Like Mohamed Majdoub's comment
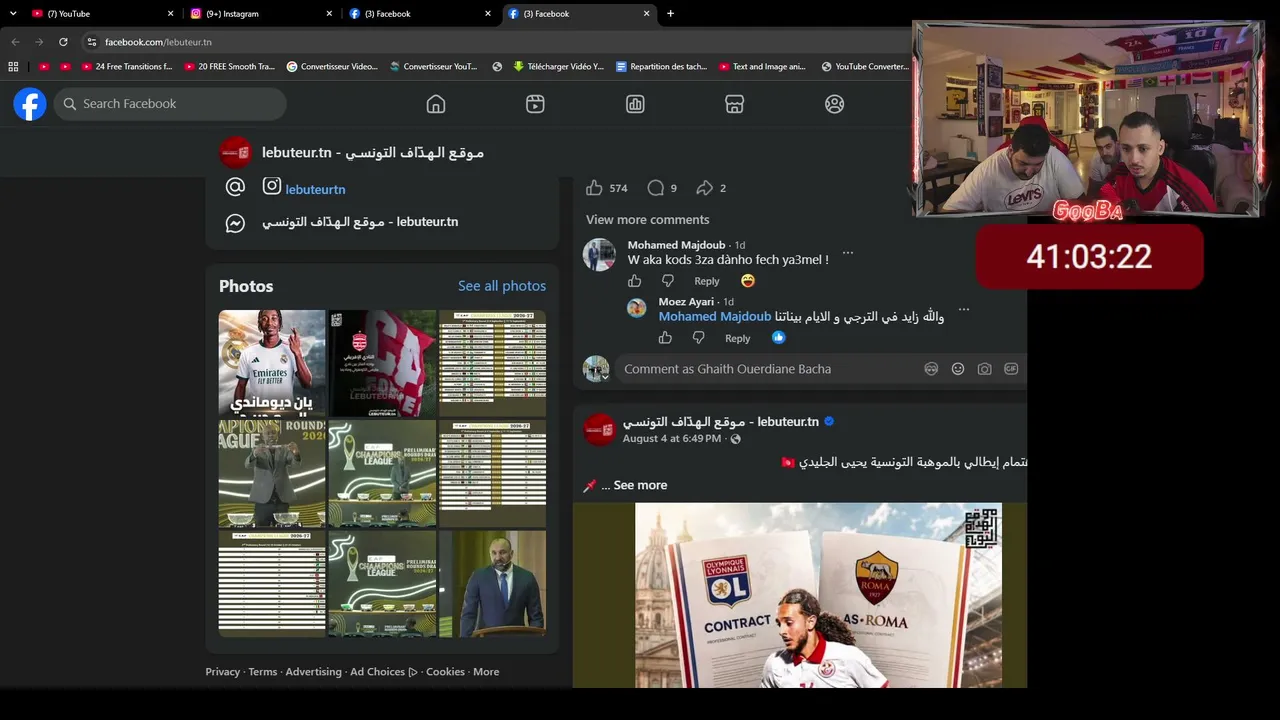The image size is (1280, 720). [635, 281]
